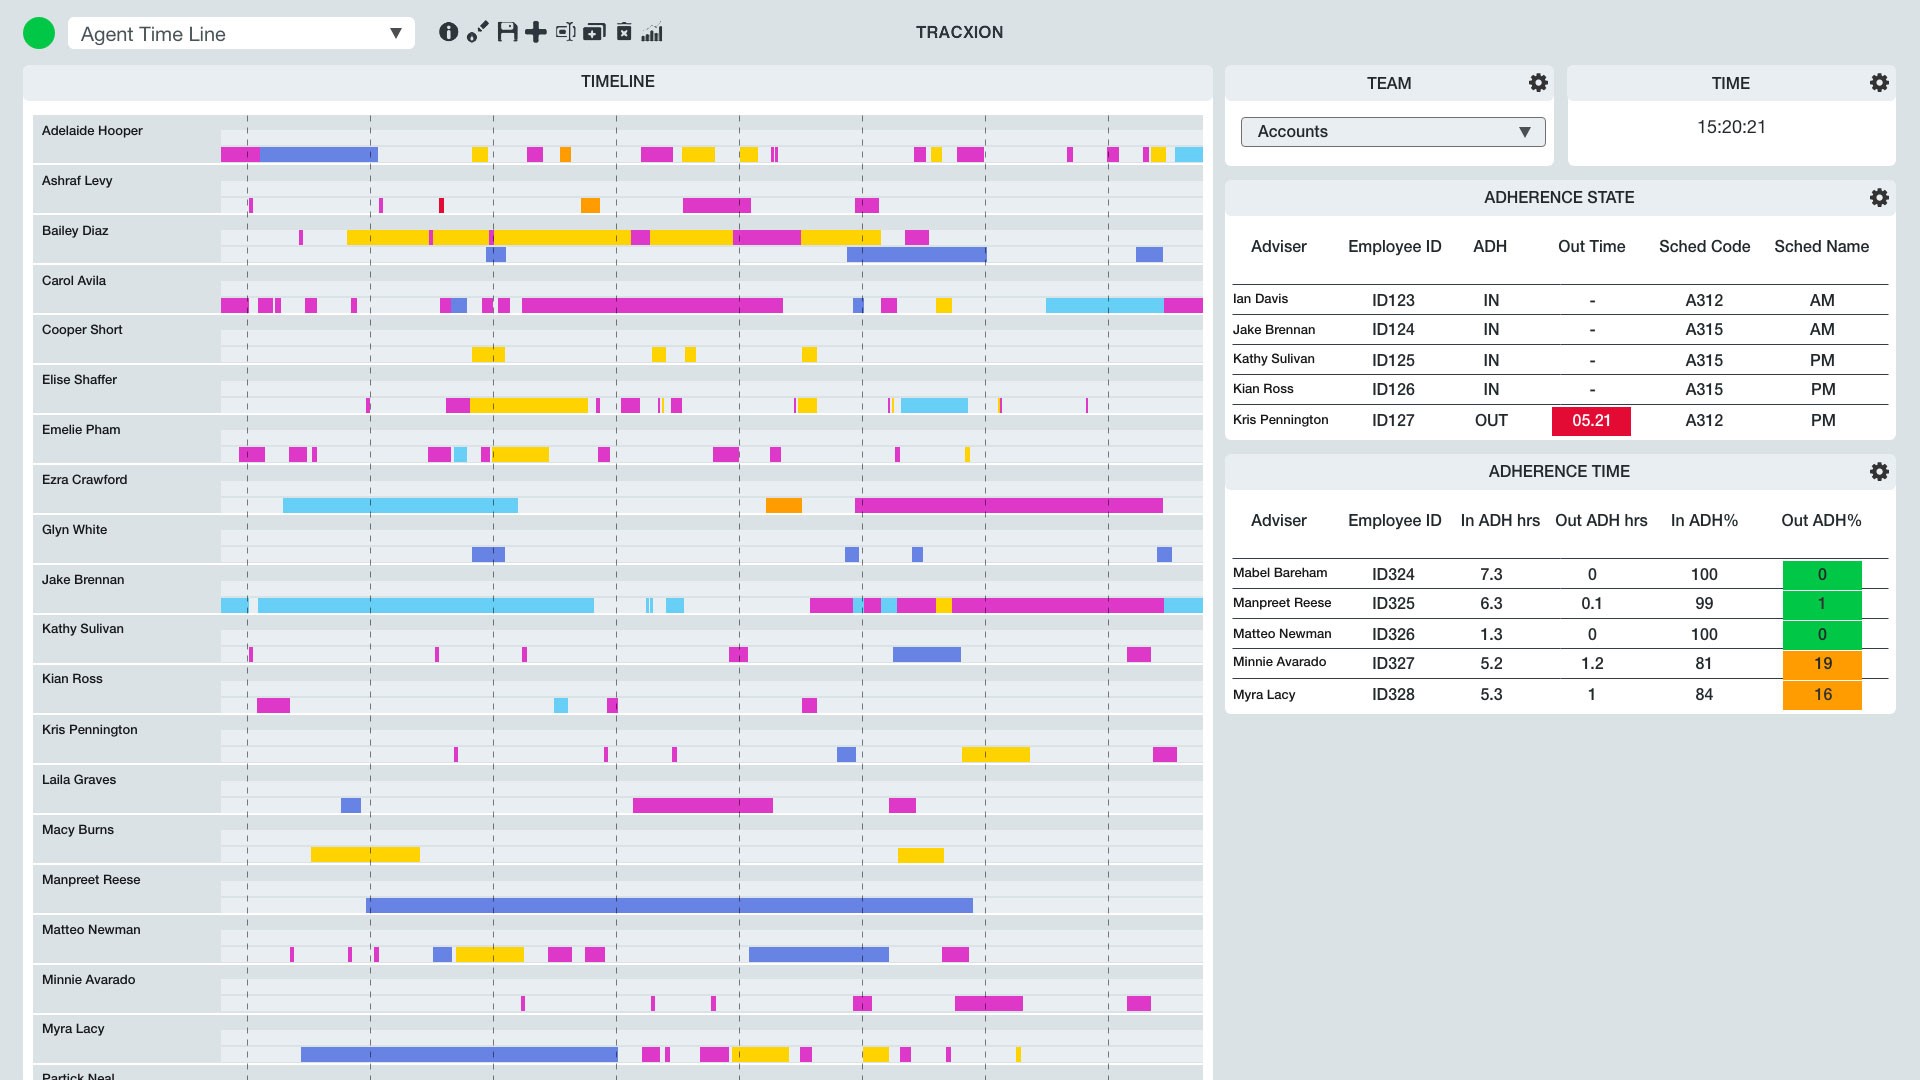Image resolution: width=1920 pixels, height=1080 pixels.
Task: Open ADHERENCE TIME settings gear
Action: [x=1879, y=472]
